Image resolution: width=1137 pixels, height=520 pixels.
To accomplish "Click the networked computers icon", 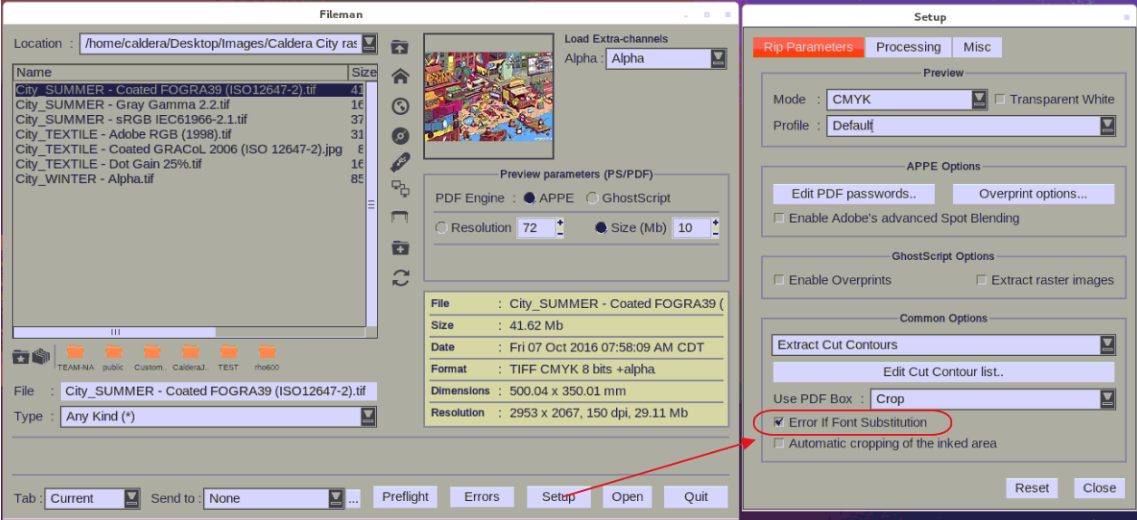I will tap(400, 189).
